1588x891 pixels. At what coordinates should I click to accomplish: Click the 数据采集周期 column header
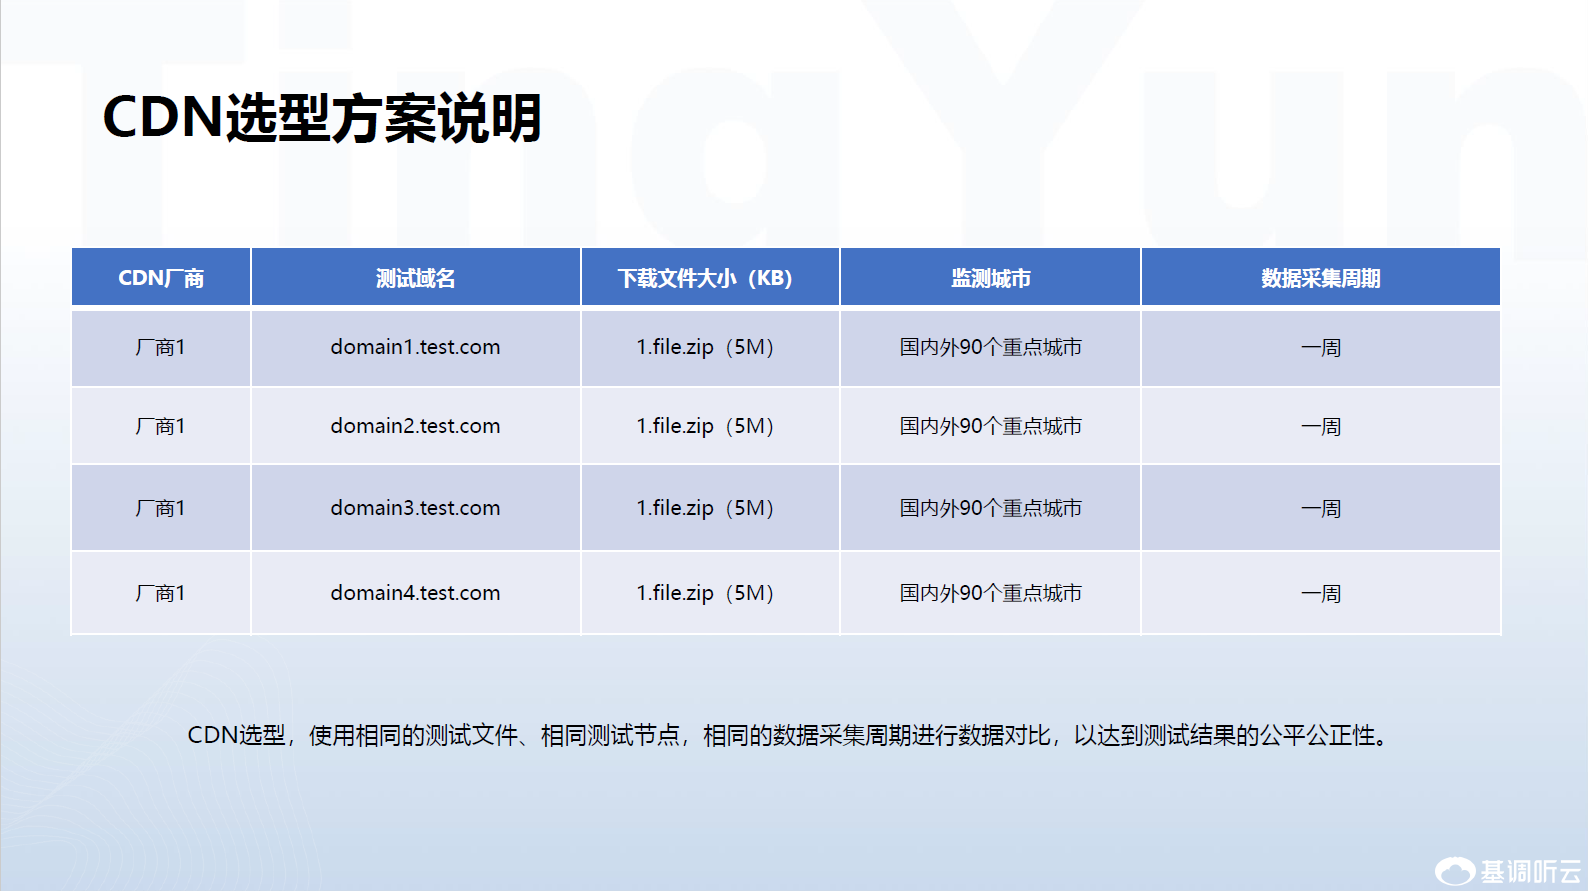(1320, 278)
